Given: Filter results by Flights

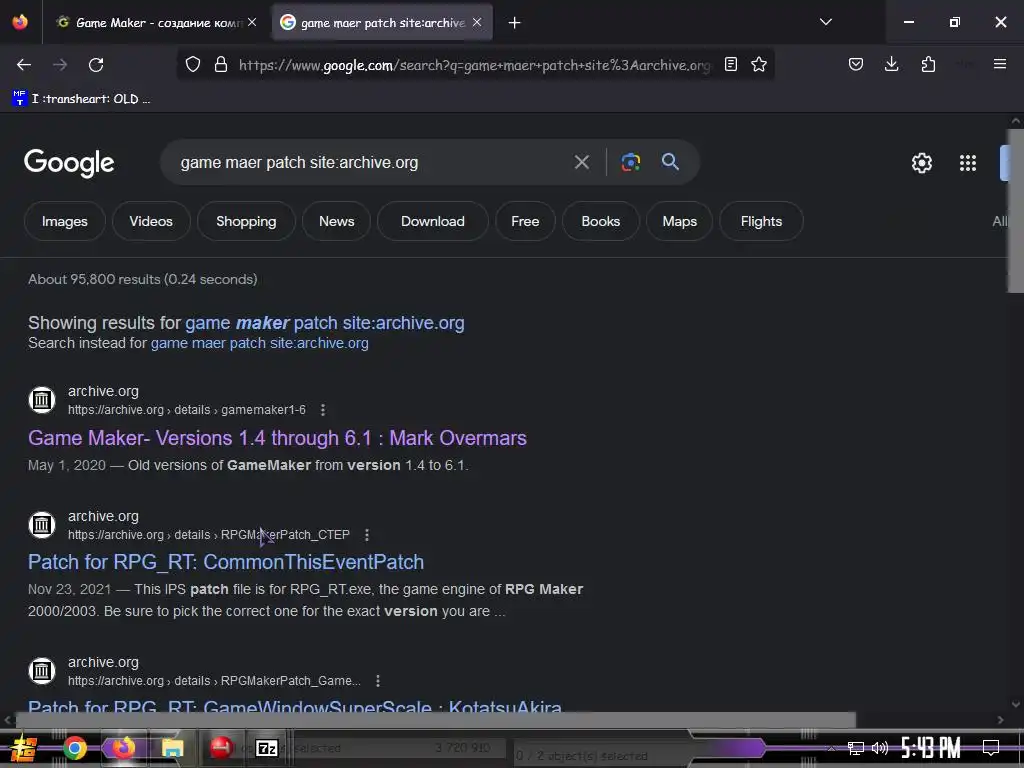Looking at the screenshot, I should [x=761, y=221].
